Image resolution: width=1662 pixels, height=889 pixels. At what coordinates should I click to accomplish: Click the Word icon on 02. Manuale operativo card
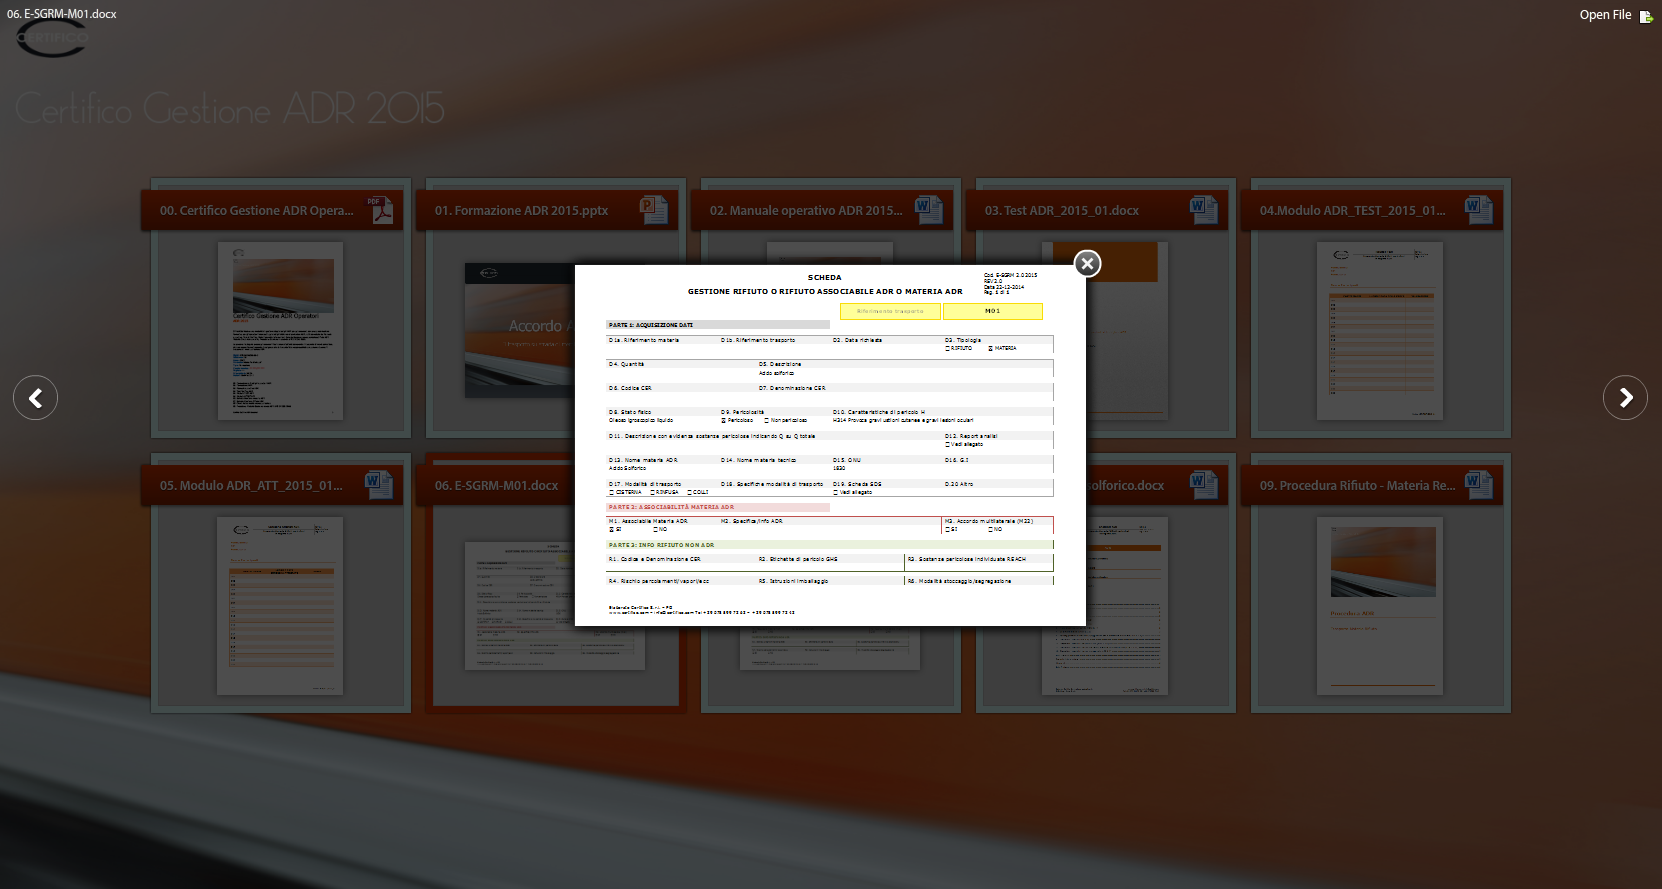tap(928, 210)
